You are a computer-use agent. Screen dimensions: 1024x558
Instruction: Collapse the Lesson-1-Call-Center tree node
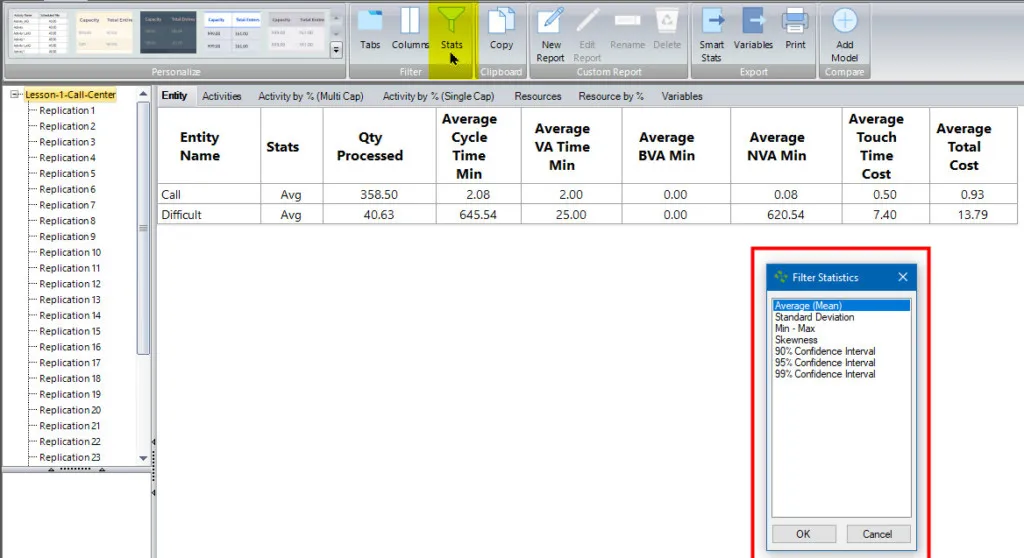point(14,95)
